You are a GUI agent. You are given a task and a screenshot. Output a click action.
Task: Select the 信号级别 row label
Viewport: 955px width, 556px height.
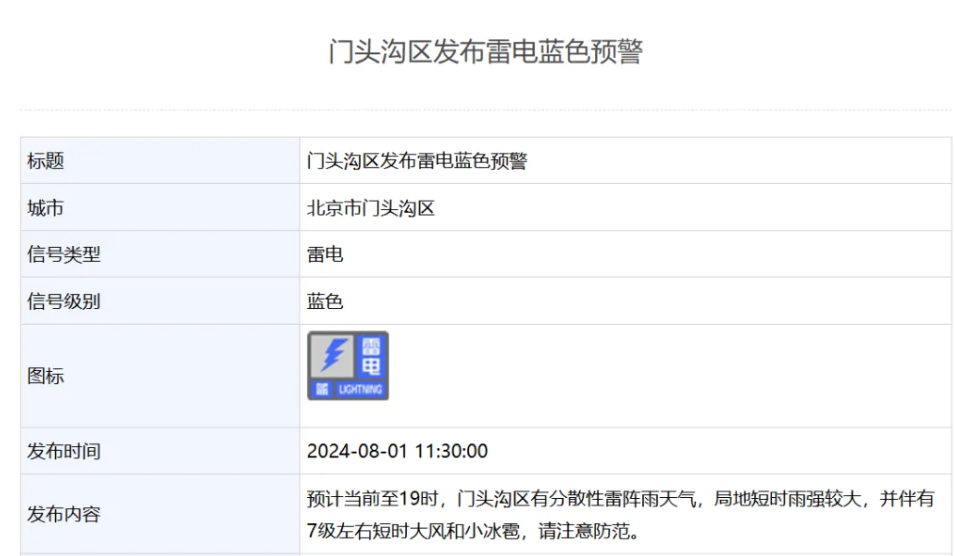pos(64,301)
